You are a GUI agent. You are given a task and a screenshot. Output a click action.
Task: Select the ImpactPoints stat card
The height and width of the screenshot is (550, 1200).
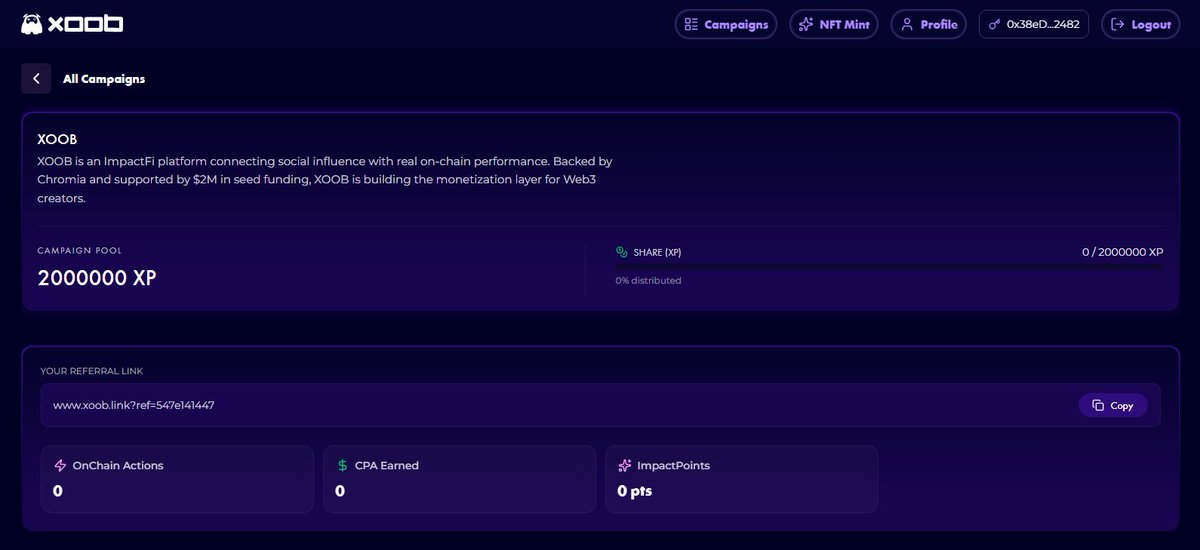[741, 479]
